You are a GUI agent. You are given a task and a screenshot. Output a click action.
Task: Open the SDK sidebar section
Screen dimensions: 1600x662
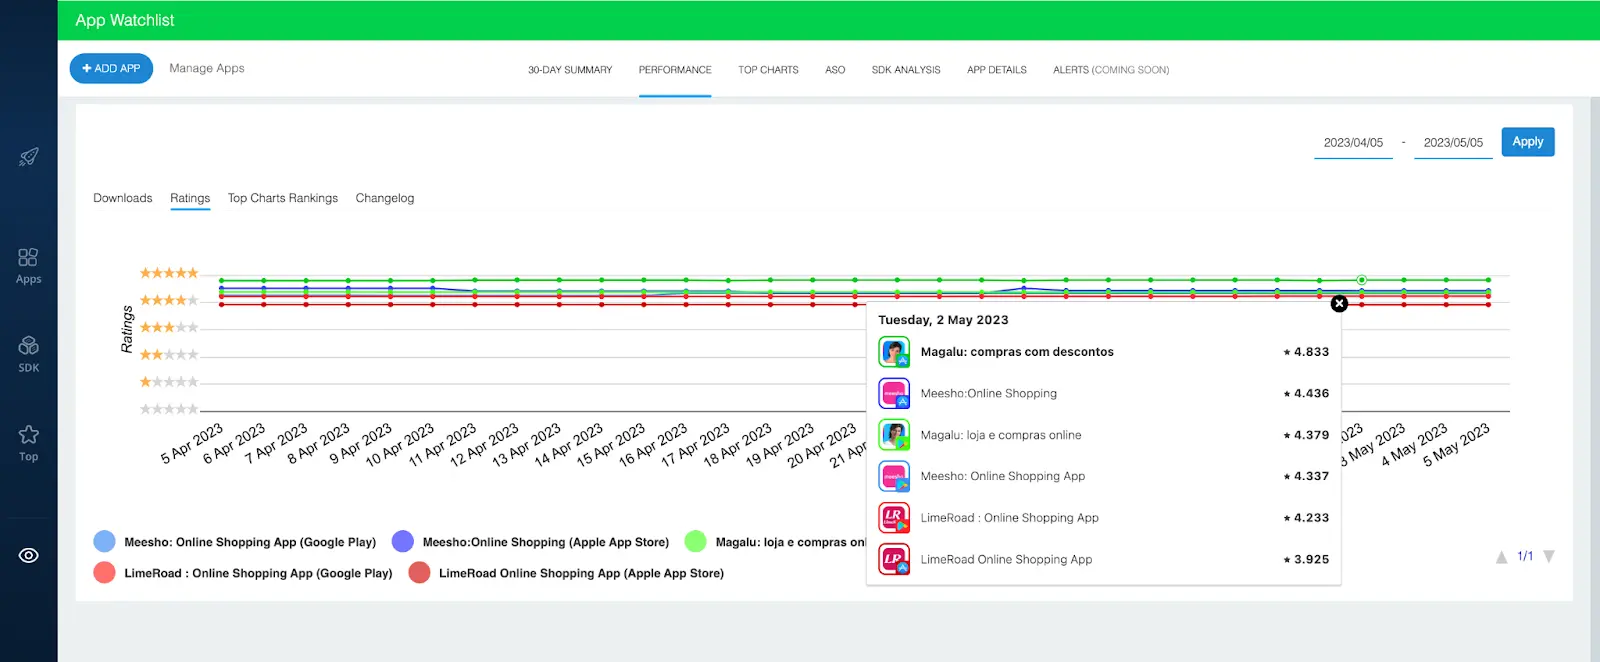[28, 354]
